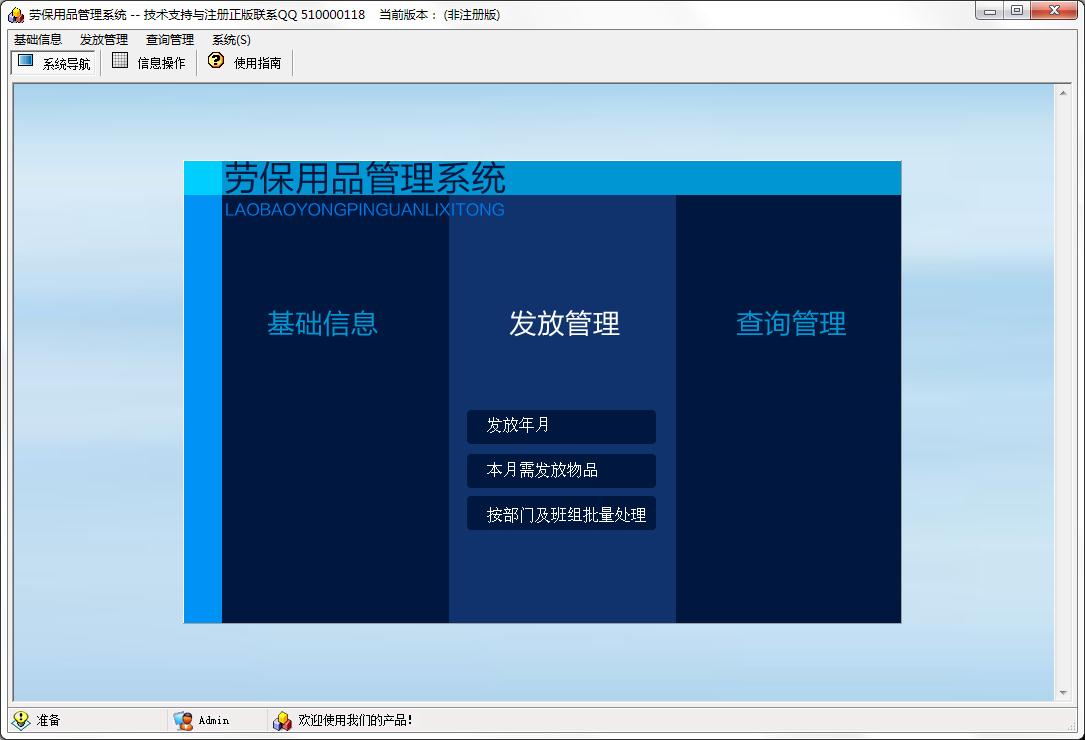The image size is (1085, 740).
Task: Click the app icon in title bar
Action: (15, 15)
